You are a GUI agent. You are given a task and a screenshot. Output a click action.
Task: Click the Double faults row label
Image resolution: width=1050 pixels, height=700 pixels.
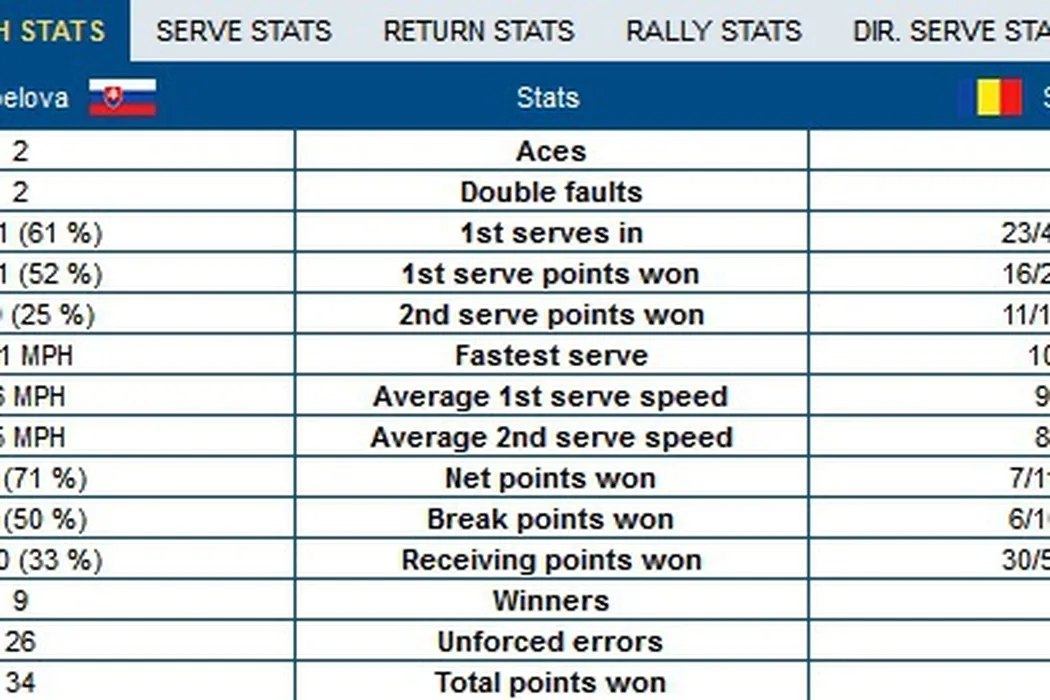pos(551,192)
